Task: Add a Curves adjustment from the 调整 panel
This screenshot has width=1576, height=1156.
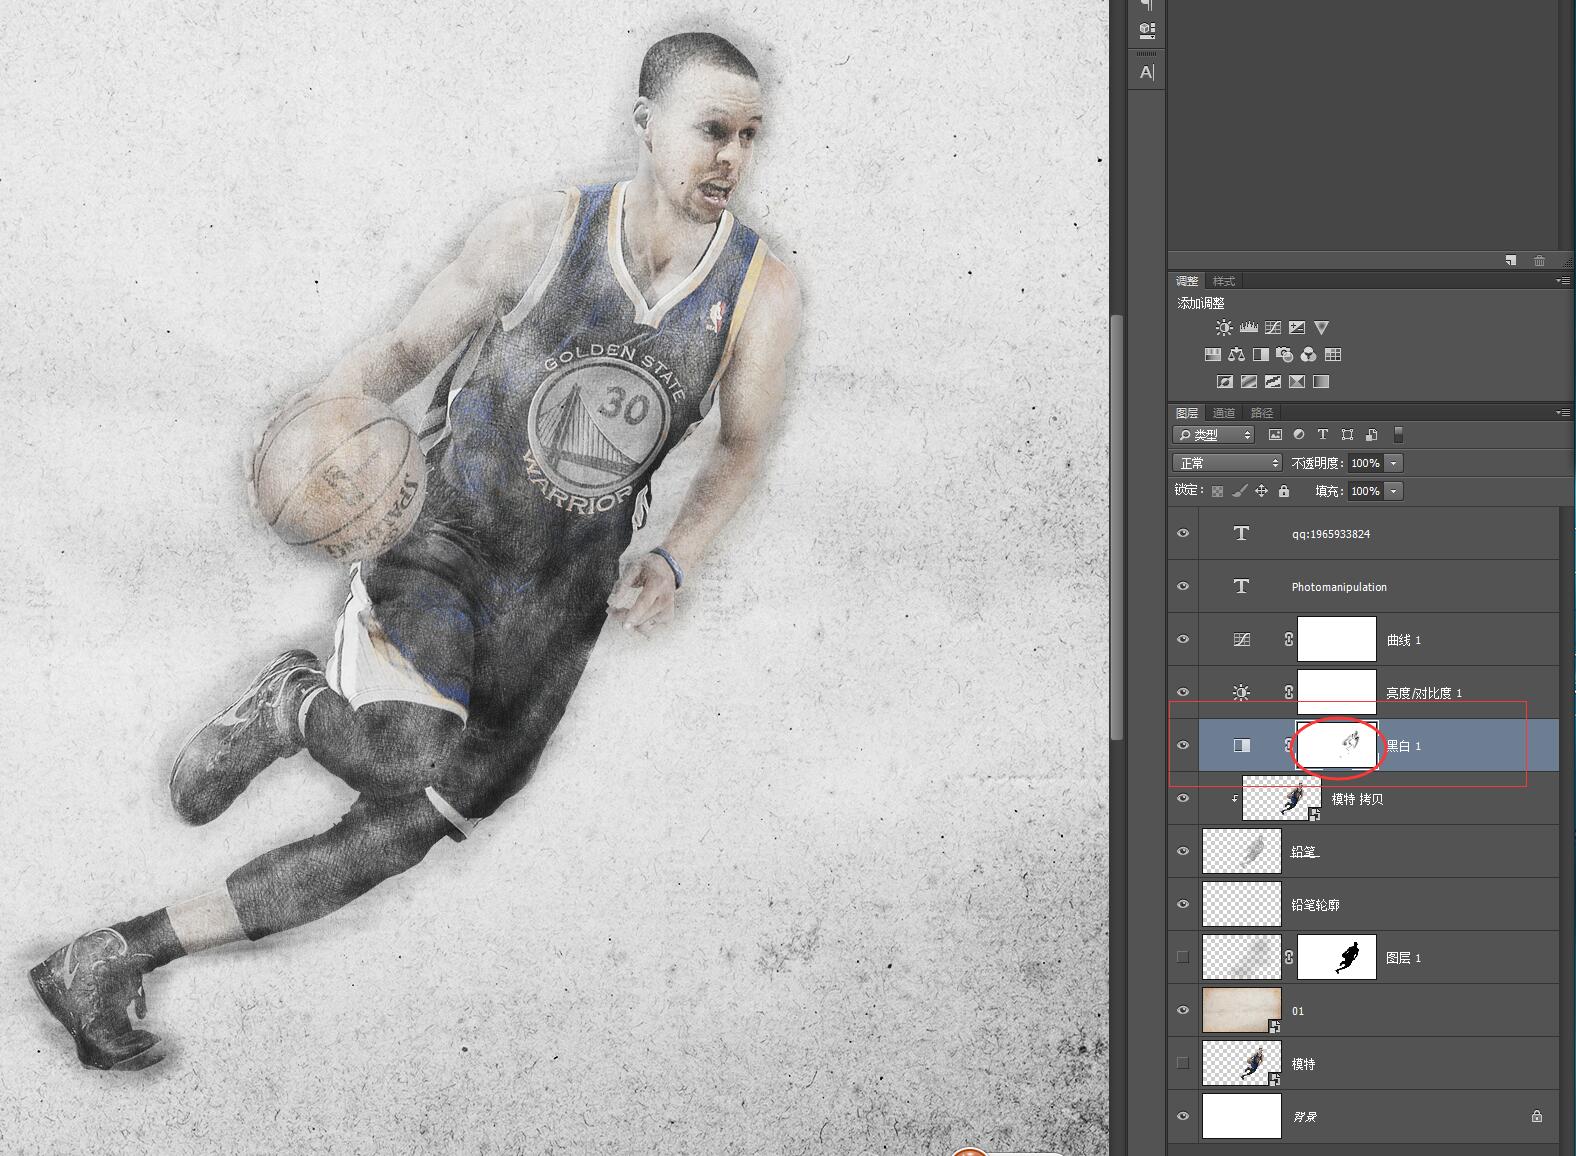Action: pos(1273,327)
